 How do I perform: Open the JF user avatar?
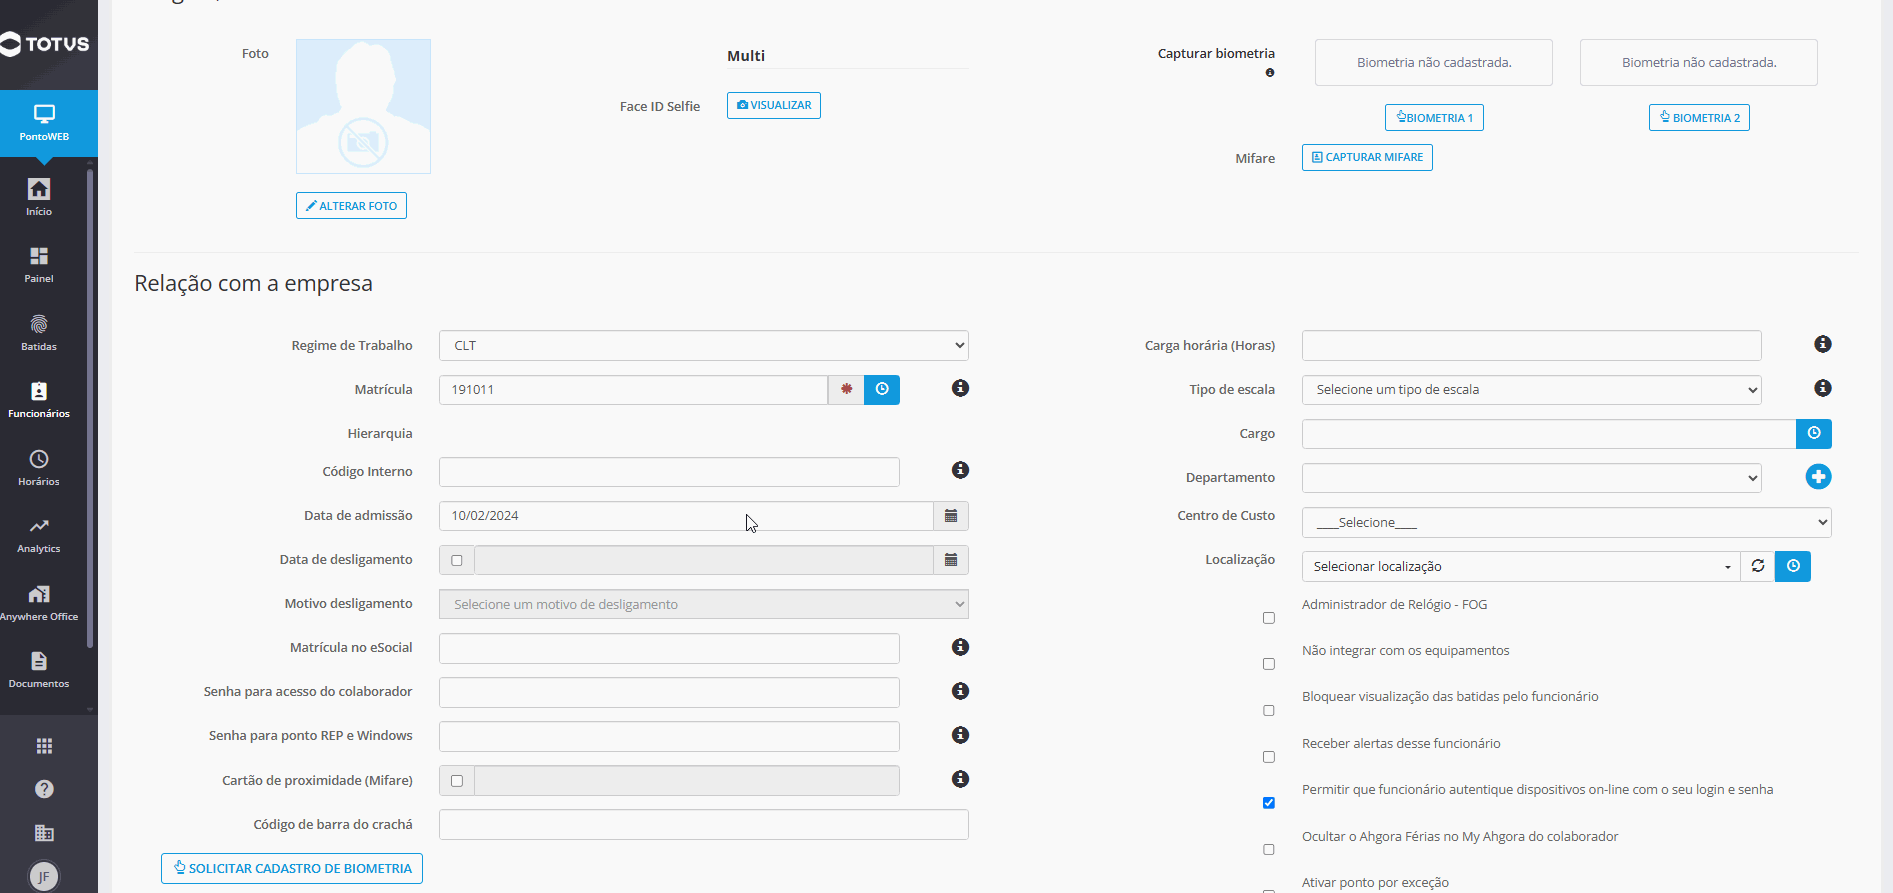tap(44, 876)
